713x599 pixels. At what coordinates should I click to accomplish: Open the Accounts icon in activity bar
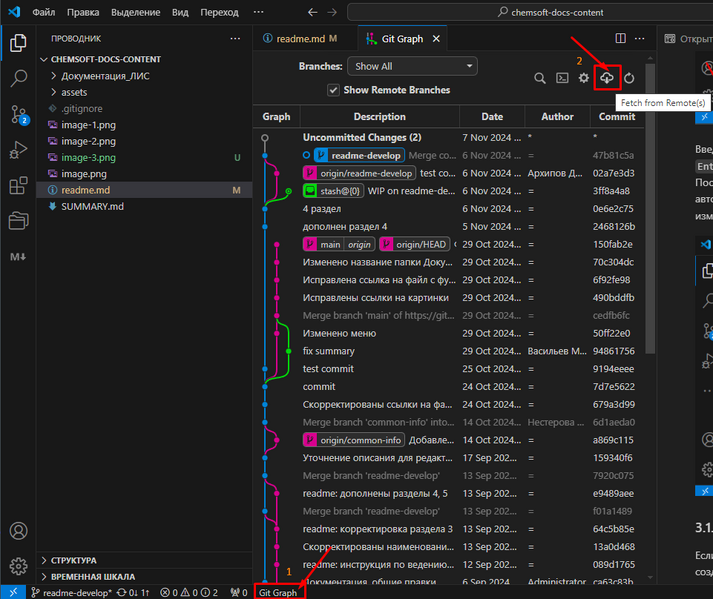coord(18,531)
